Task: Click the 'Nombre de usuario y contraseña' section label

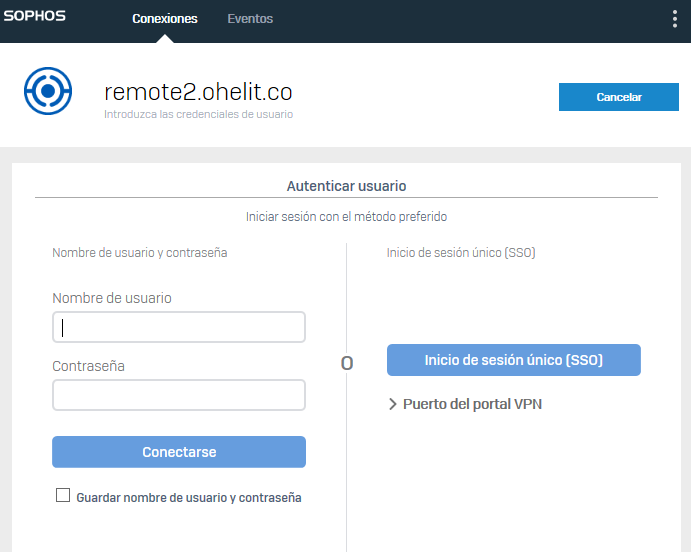Action: 139,253
